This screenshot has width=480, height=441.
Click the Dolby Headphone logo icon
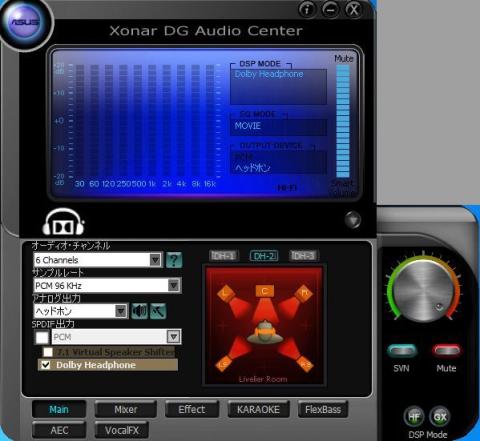pos(63,223)
